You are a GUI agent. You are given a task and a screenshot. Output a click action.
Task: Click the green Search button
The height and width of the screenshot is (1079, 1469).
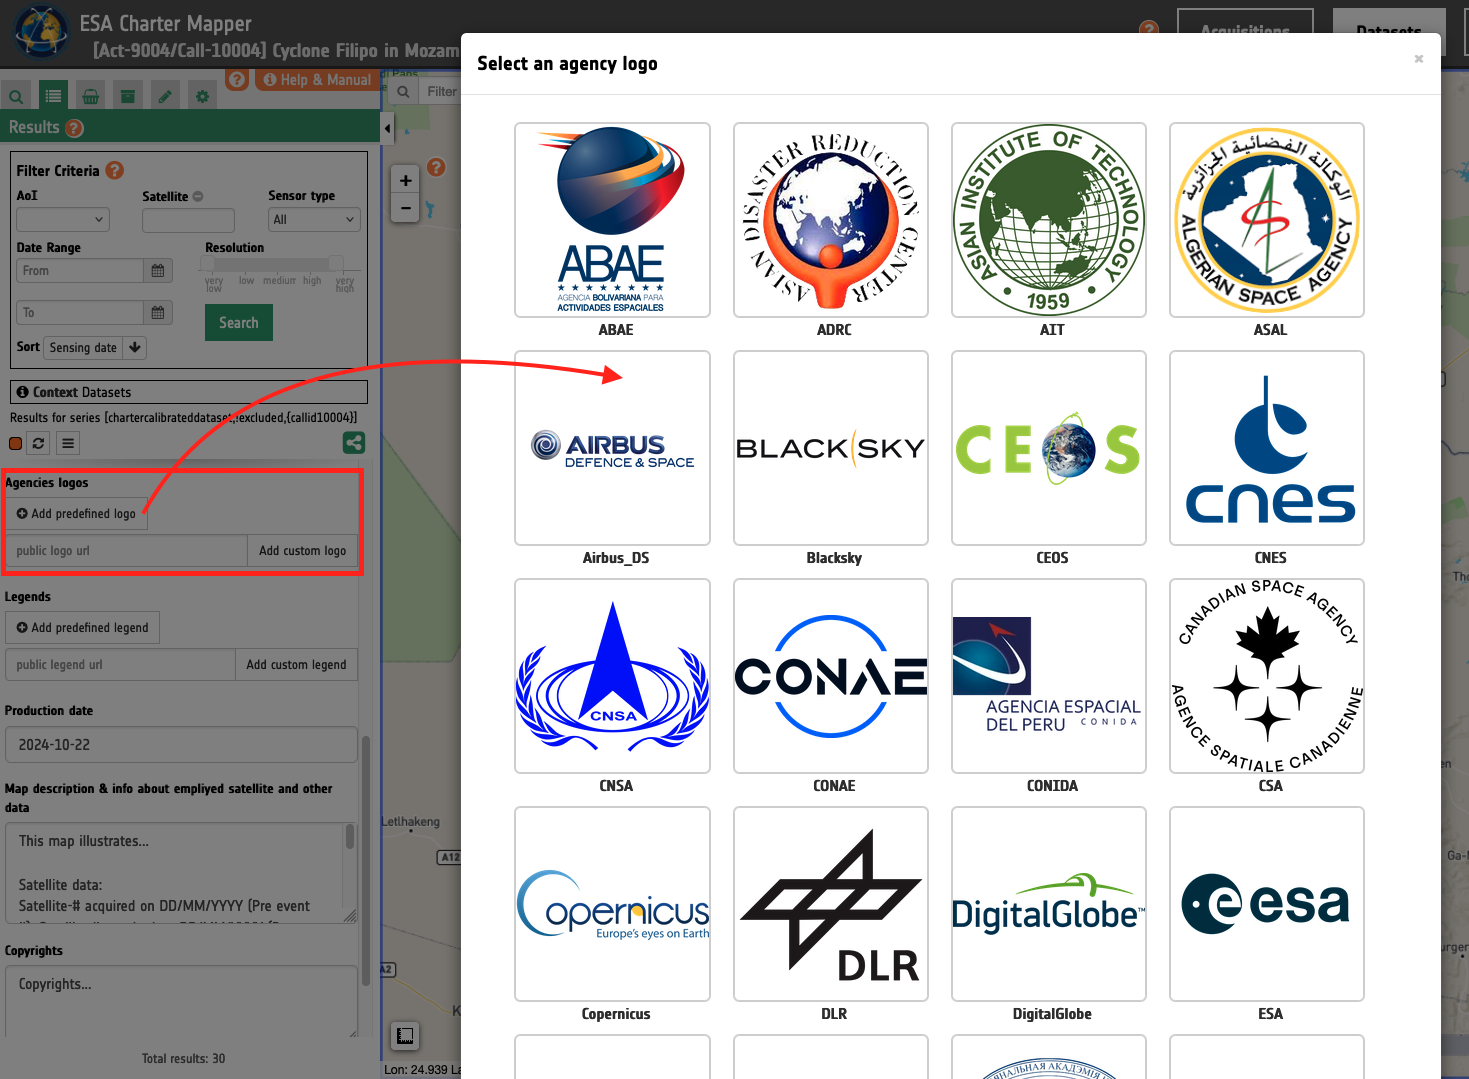(239, 323)
